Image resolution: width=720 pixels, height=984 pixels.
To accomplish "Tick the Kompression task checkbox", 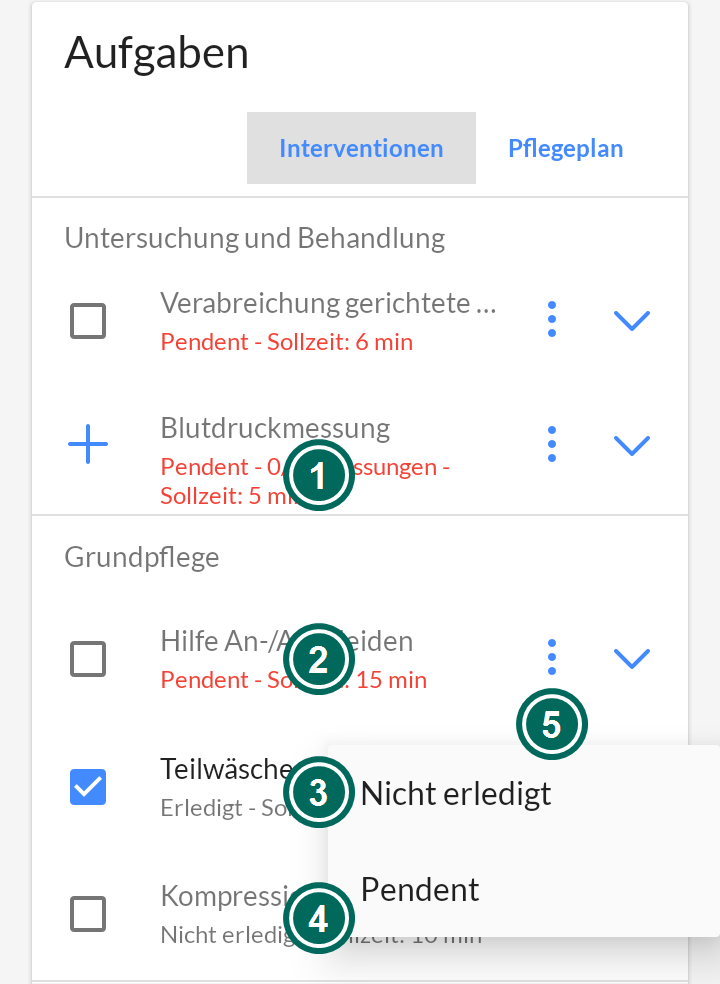I will 88,914.
